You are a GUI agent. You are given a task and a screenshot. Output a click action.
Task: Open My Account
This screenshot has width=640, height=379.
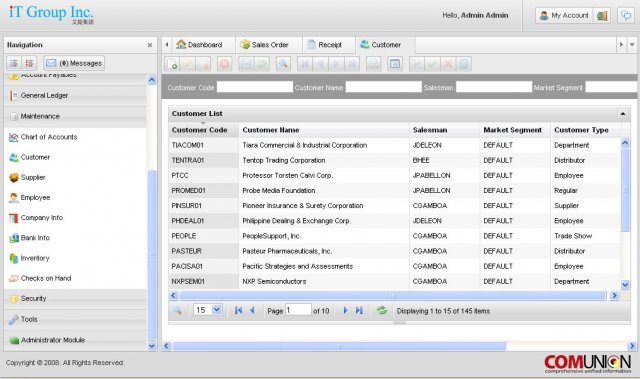565,16
